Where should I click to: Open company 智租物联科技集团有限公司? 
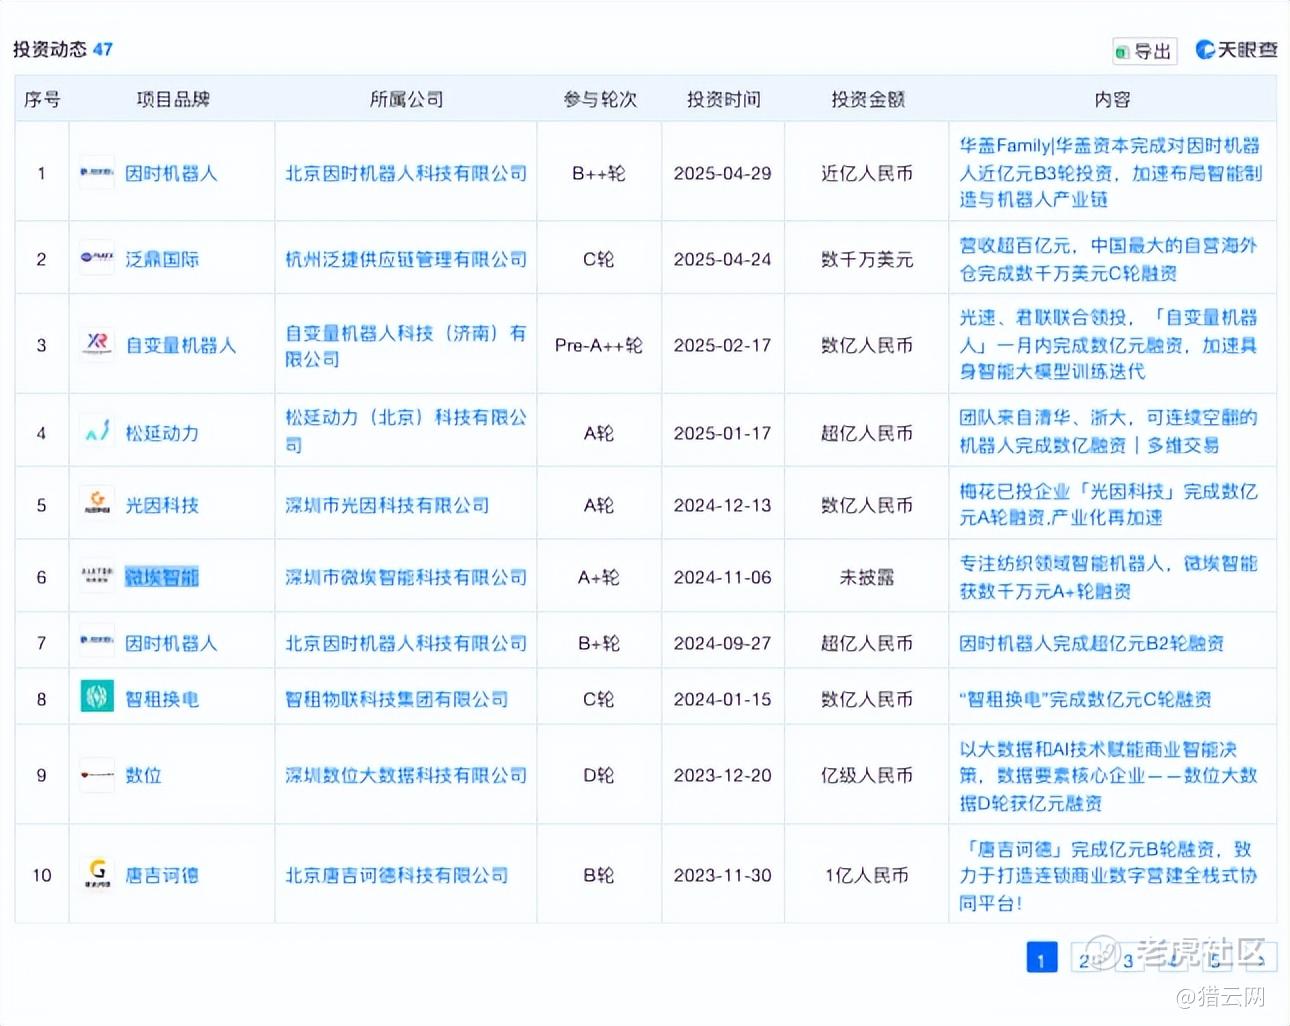click(396, 699)
